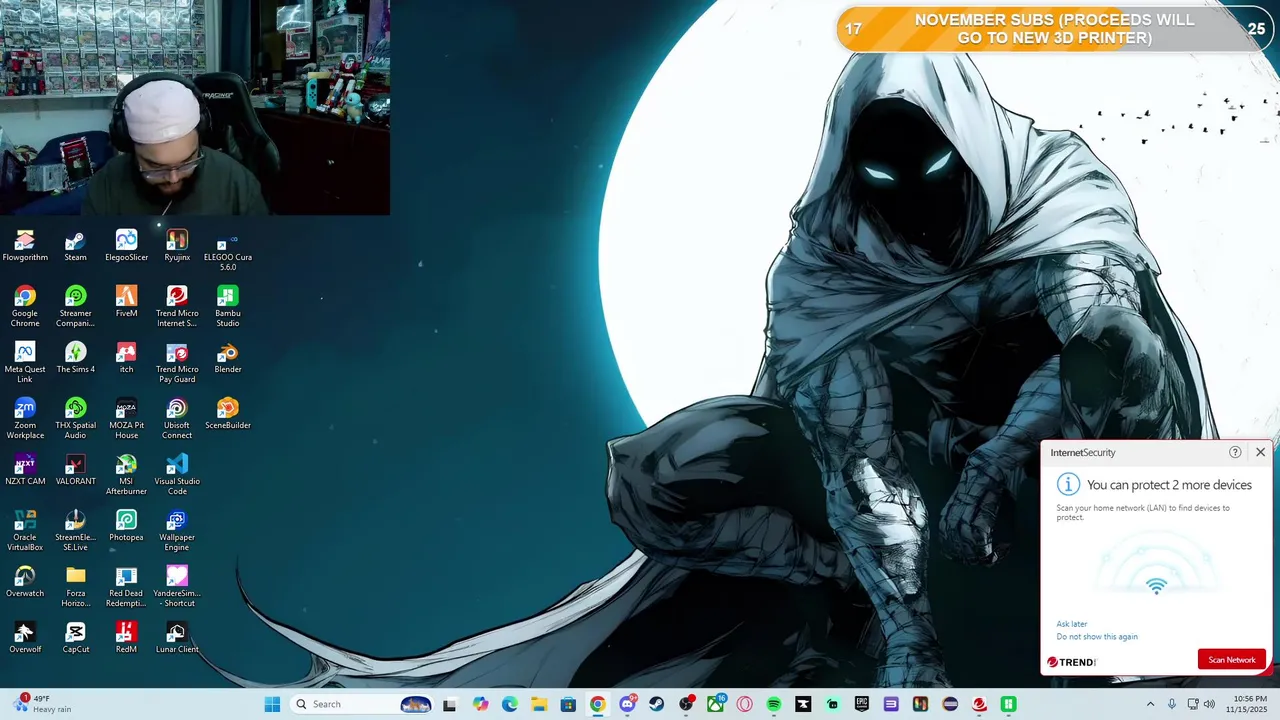
Task: Open Task View from the taskbar
Action: [449, 704]
